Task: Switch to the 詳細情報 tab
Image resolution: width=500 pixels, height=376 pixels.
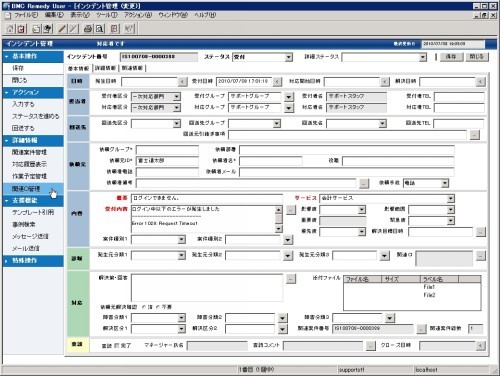Action: tap(105, 68)
